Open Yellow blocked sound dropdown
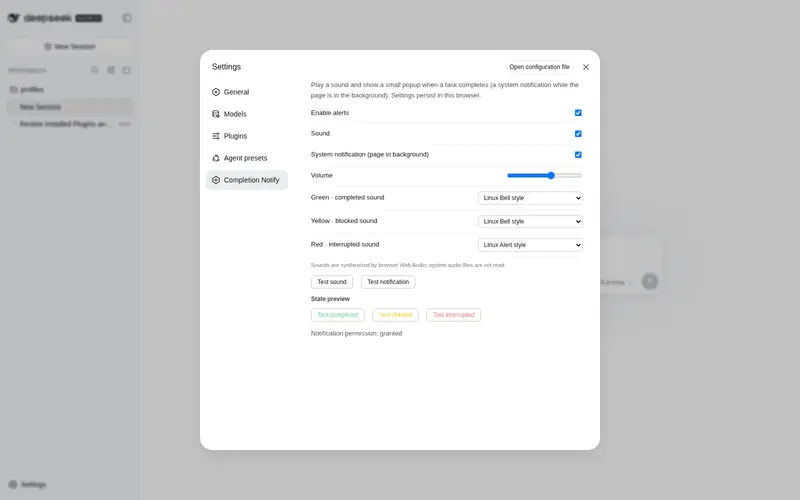 [530, 221]
